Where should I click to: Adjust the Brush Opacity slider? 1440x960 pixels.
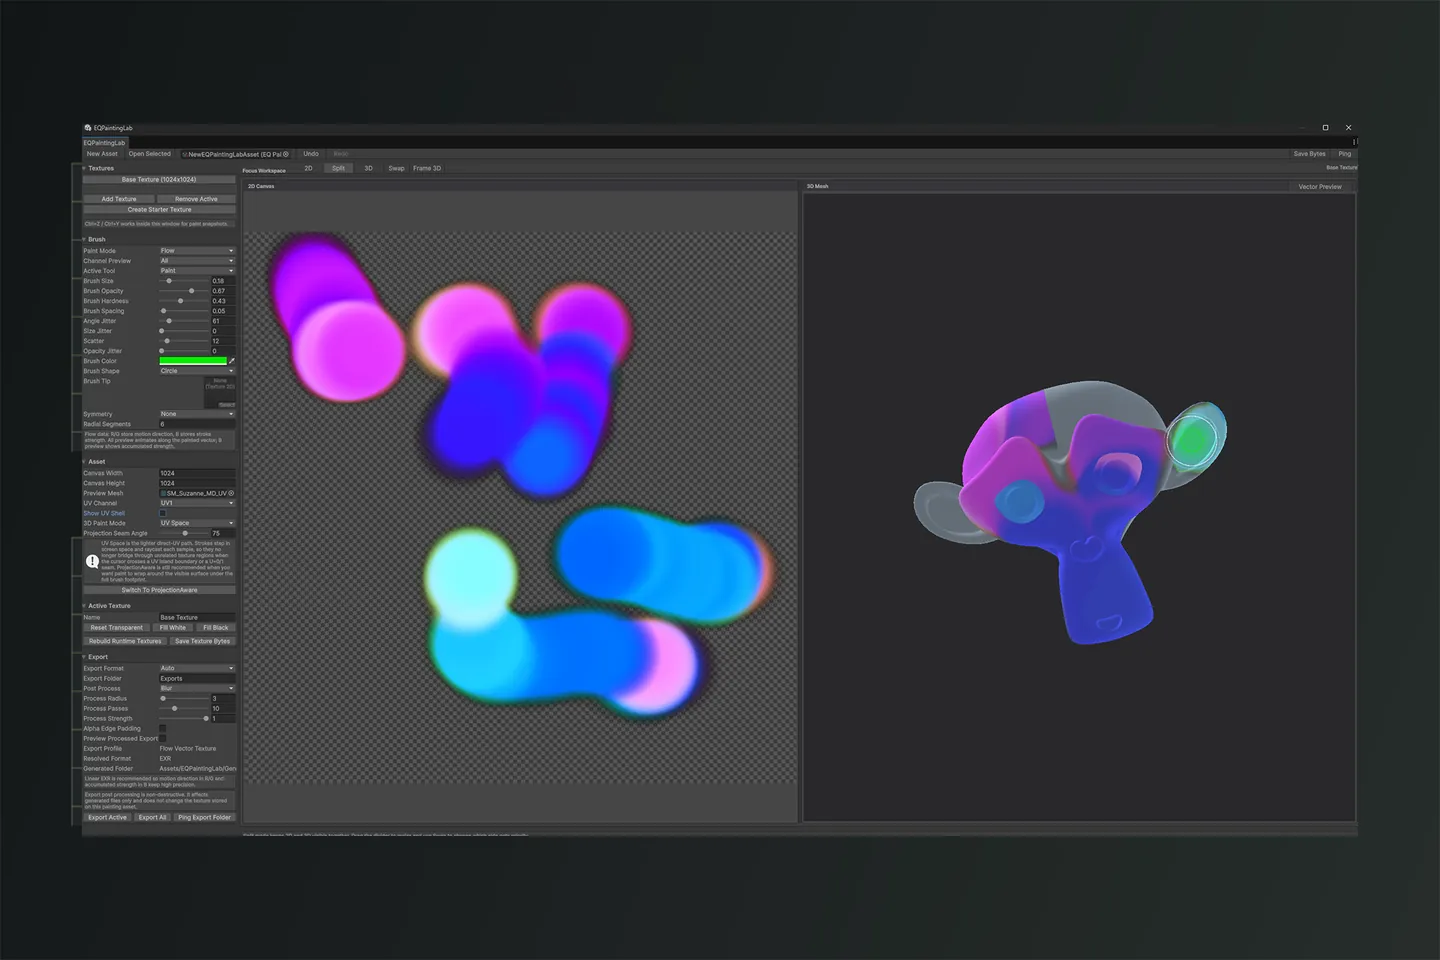[184, 291]
